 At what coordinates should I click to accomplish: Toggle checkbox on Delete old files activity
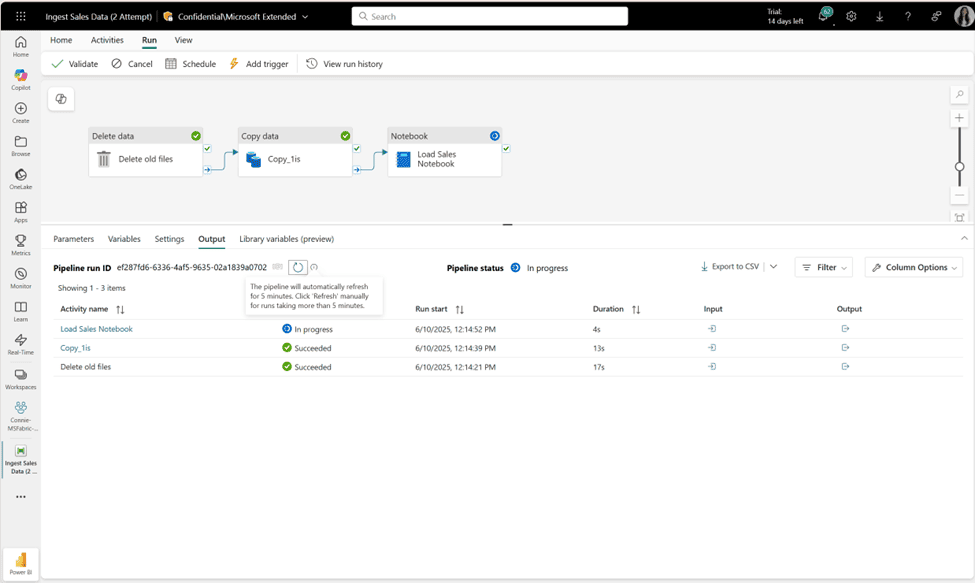click(207, 149)
